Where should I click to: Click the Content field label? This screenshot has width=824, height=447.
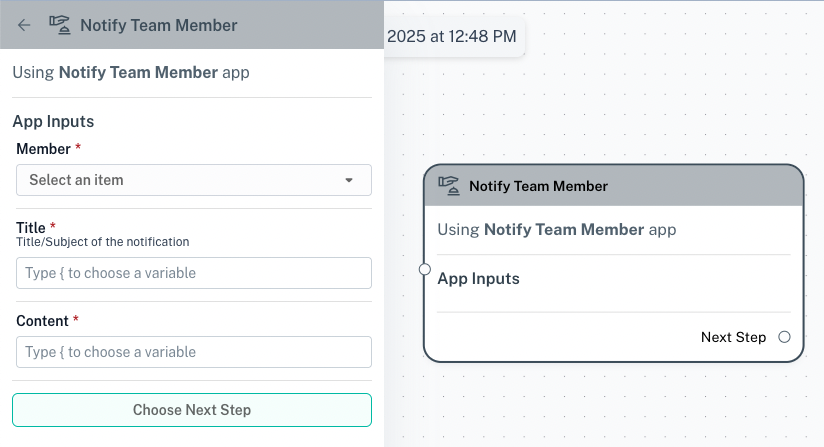42,321
